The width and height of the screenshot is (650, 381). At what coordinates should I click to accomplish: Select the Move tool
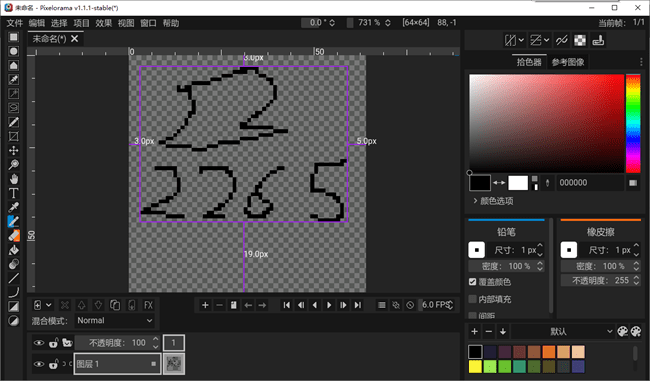[x=13, y=150]
